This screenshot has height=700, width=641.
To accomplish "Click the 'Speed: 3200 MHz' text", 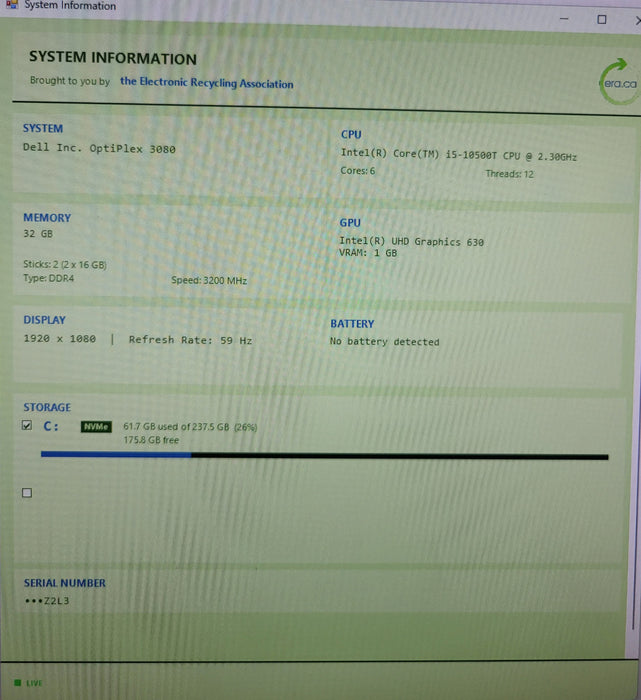I will click(x=209, y=280).
